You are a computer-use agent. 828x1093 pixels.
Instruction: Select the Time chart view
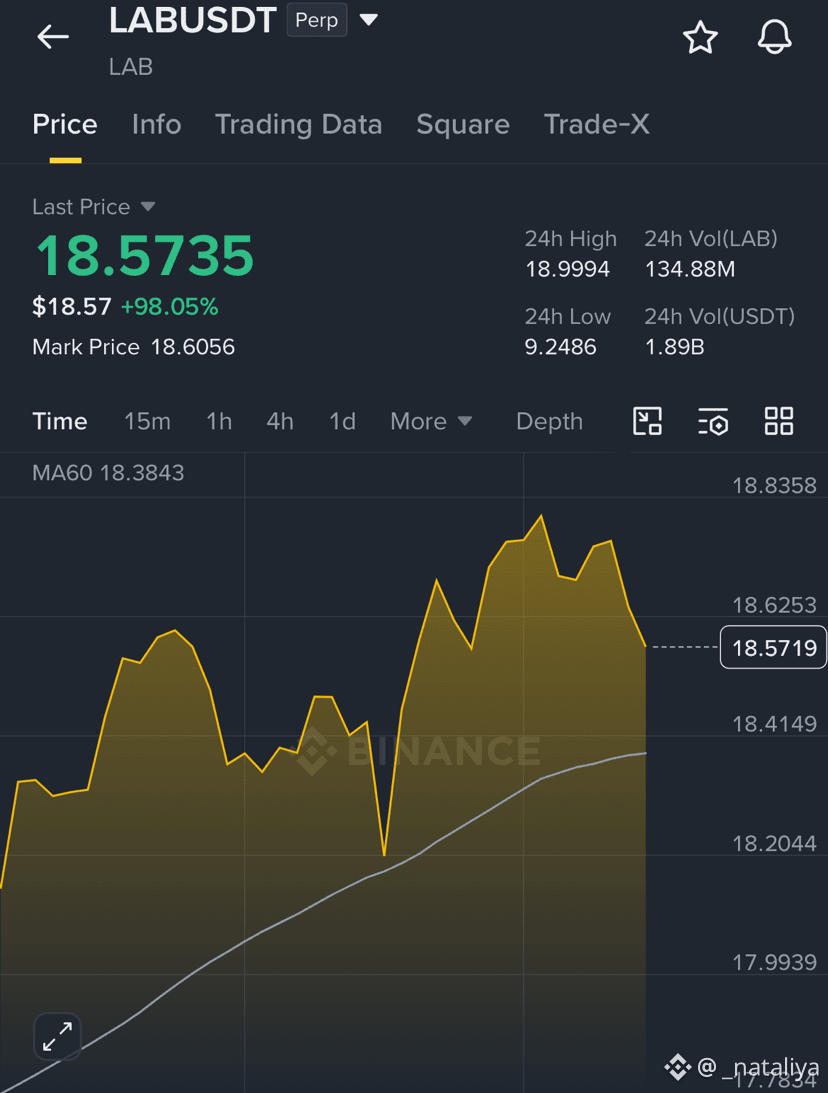point(59,421)
